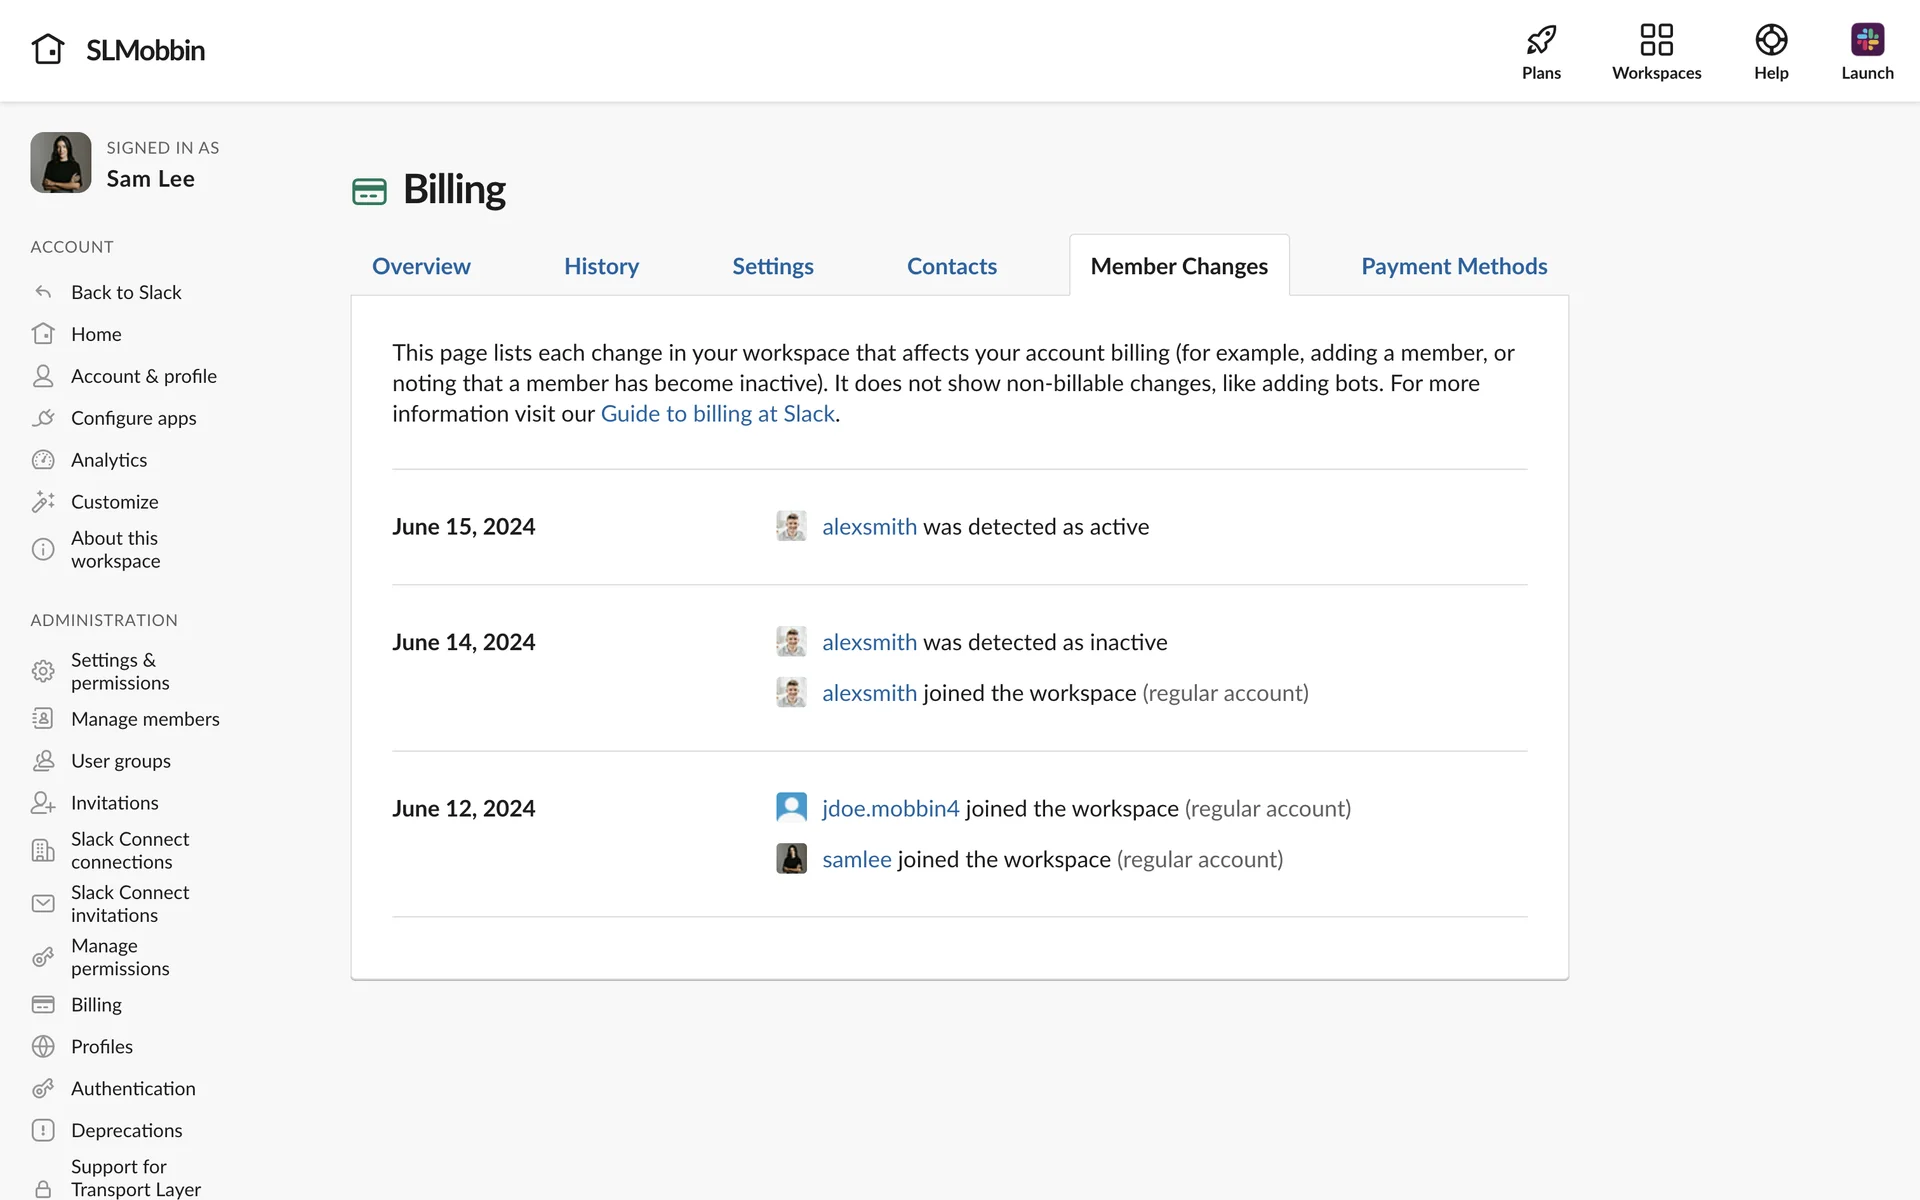Image resolution: width=1920 pixels, height=1200 pixels.
Task: Go Back to Slack from sidebar
Action: 126,292
